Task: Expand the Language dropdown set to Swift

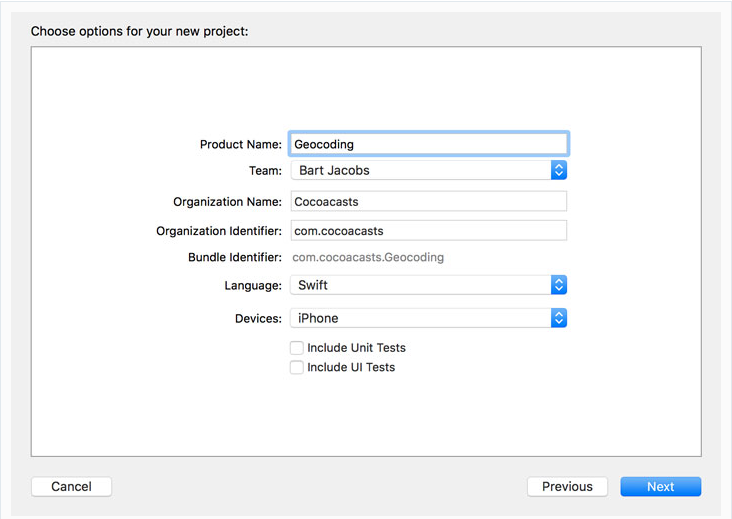Action: pos(420,285)
